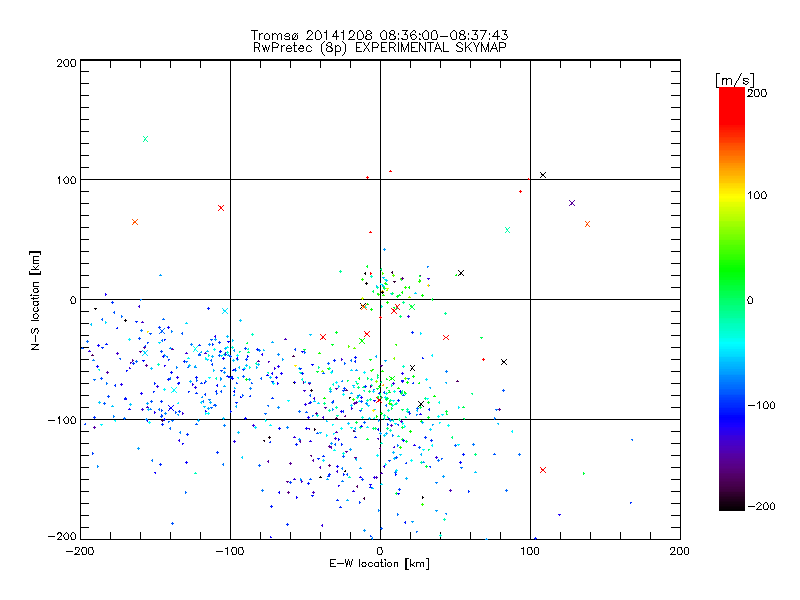800x600 pixels.
Task: Click the '[m/s]' unit label above colorbar
Action: click(x=735, y=80)
